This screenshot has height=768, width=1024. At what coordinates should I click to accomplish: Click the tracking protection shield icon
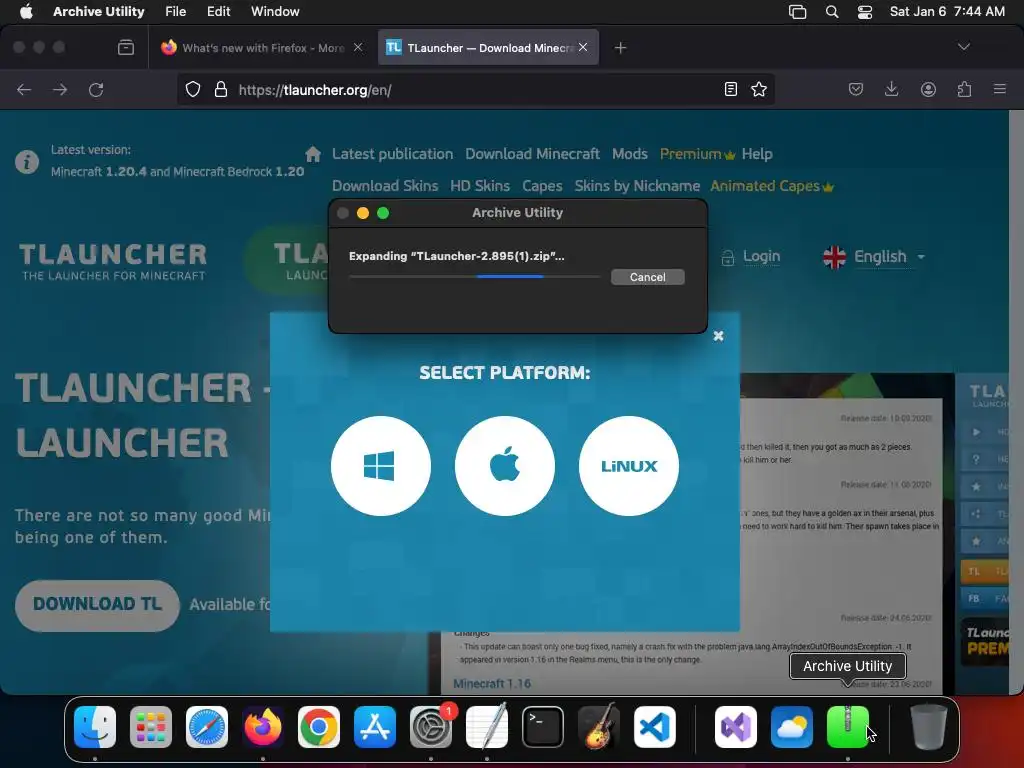(x=193, y=89)
